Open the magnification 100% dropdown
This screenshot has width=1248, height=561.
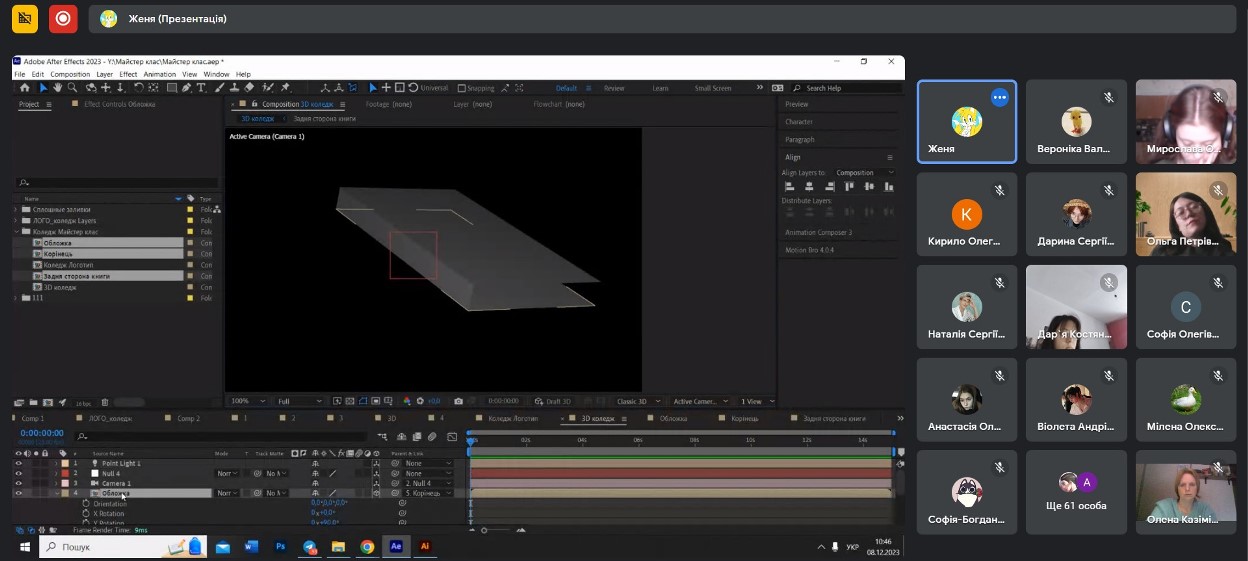[x=247, y=401]
